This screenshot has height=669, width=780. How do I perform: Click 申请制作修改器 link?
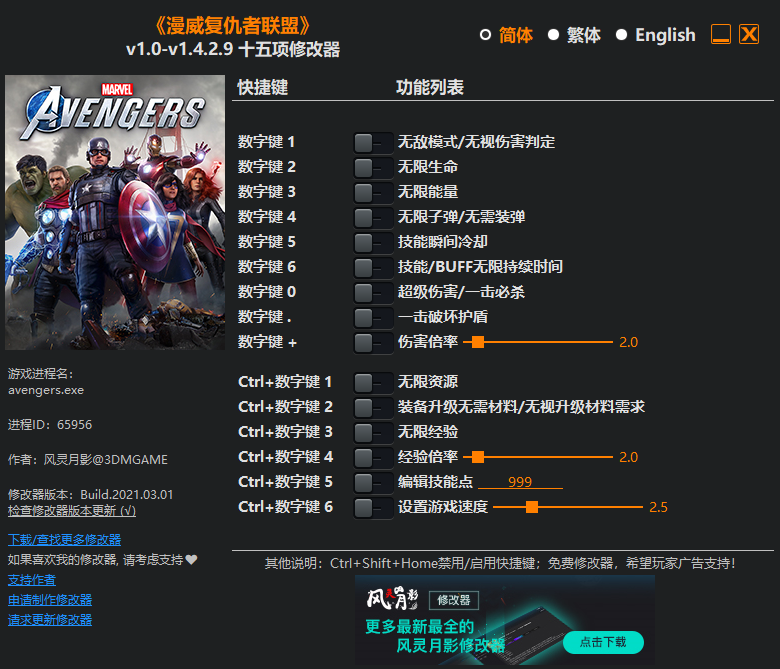(50, 600)
